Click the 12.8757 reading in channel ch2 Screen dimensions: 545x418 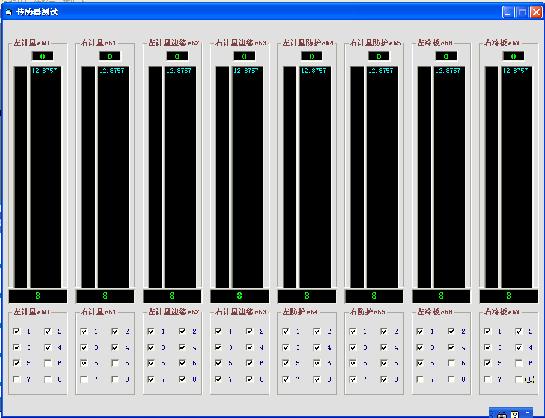(179, 71)
